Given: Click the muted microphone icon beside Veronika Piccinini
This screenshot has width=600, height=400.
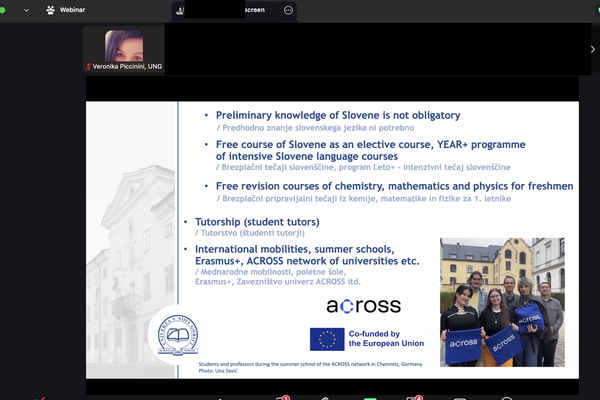Looking at the screenshot, I should click(88, 67).
